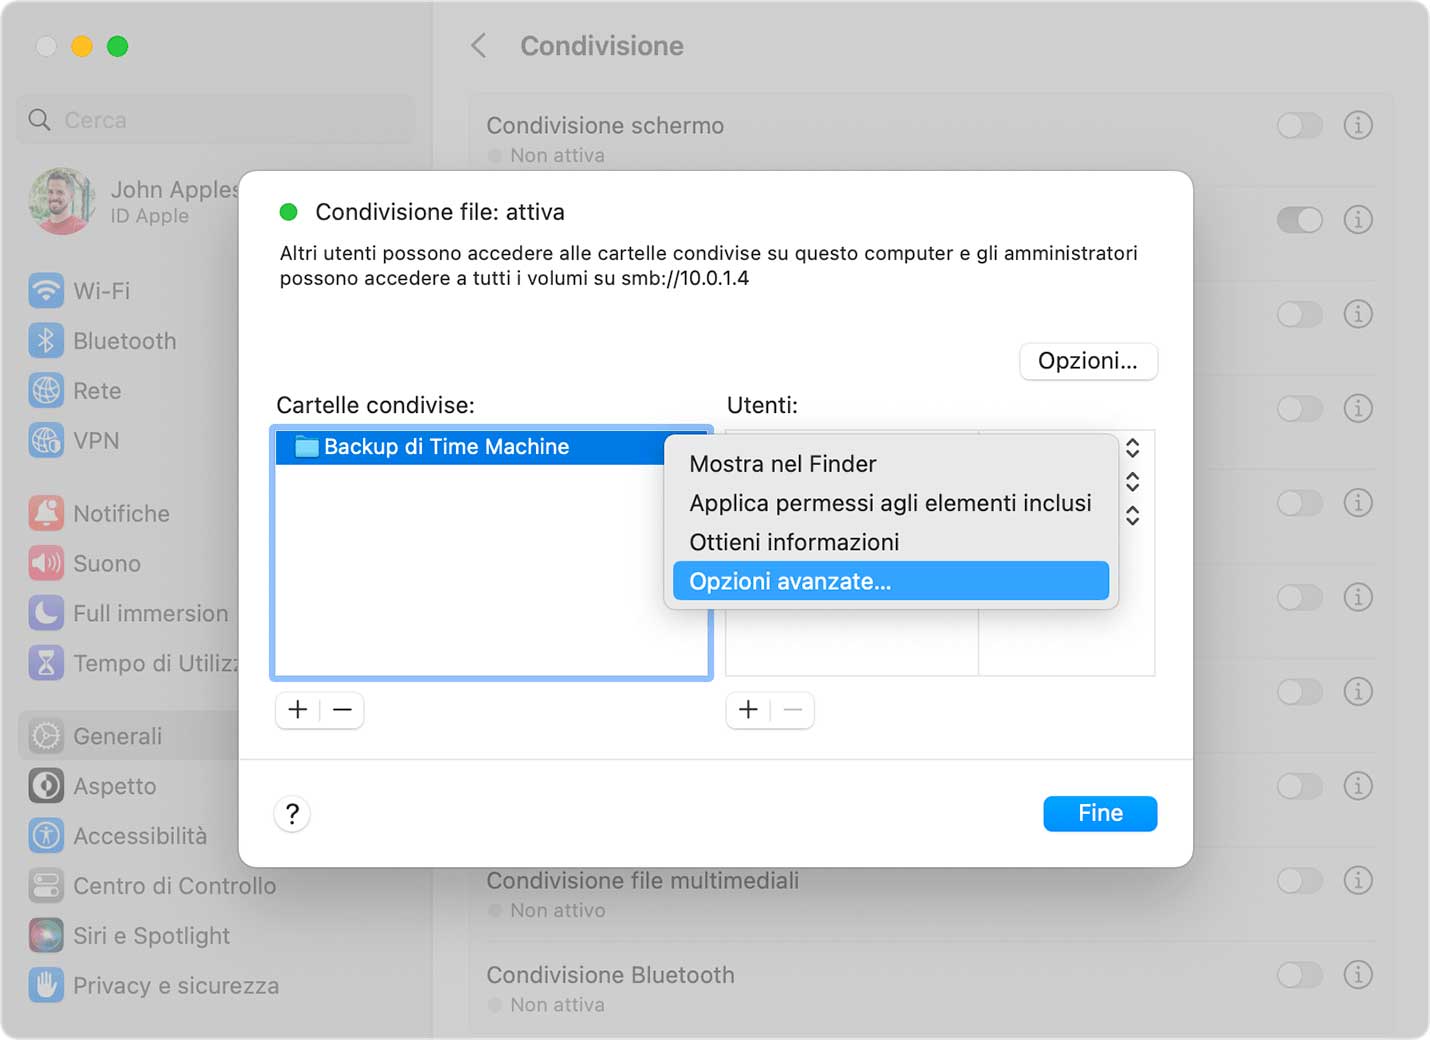This screenshot has height=1040, width=1430.
Task: Open first user permission stepper popup
Action: pyautogui.click(x=1132, y=448)
